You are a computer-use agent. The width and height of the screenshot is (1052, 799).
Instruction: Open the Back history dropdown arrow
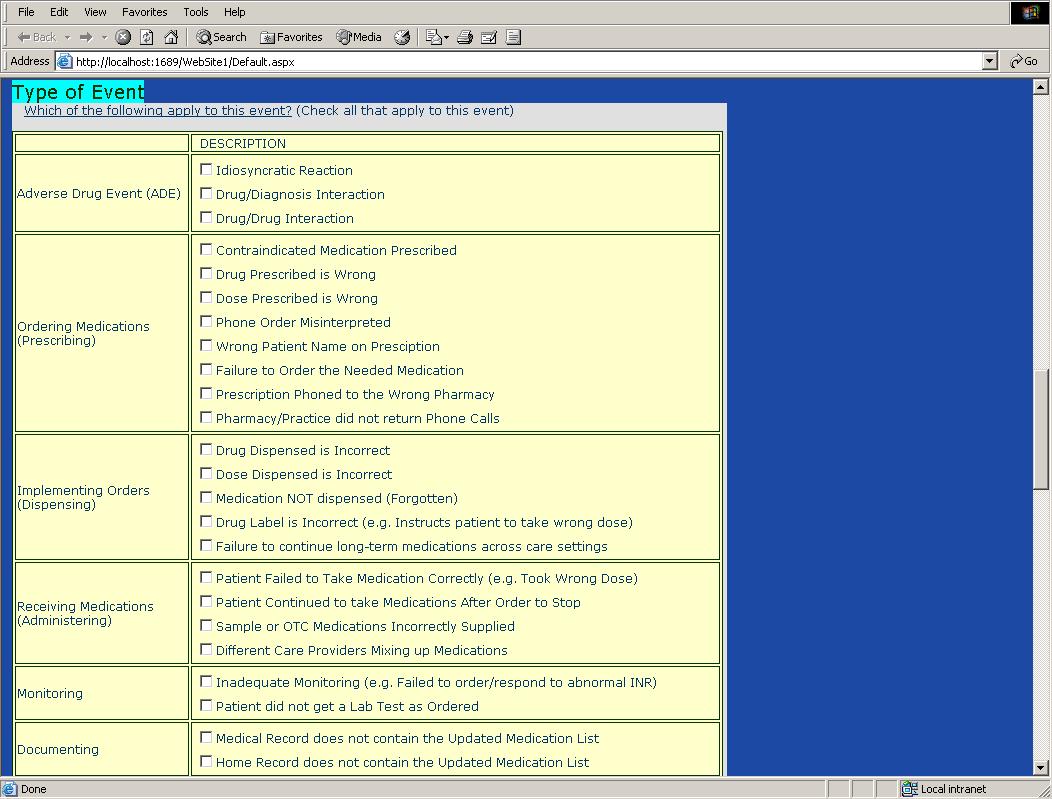(x=68, y=38)
